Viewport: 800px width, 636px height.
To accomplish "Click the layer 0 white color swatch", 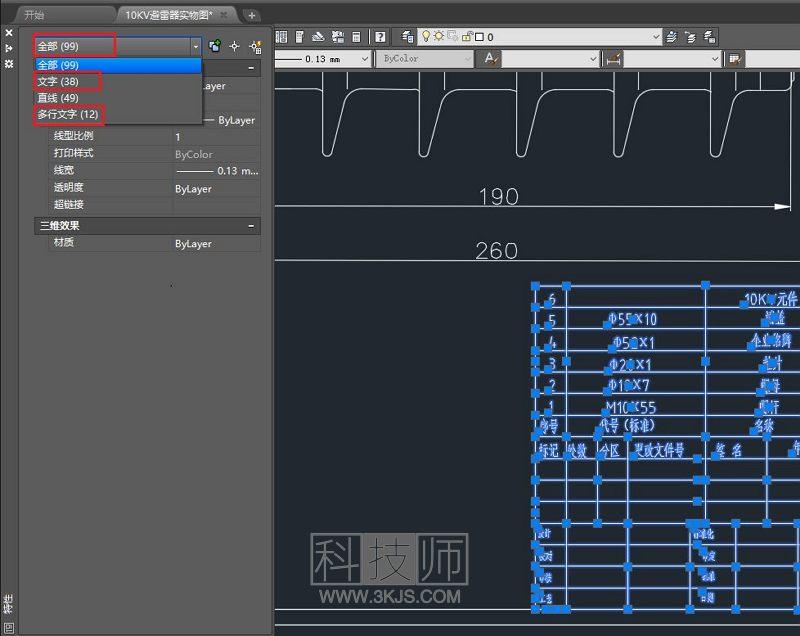I will 479,37.
